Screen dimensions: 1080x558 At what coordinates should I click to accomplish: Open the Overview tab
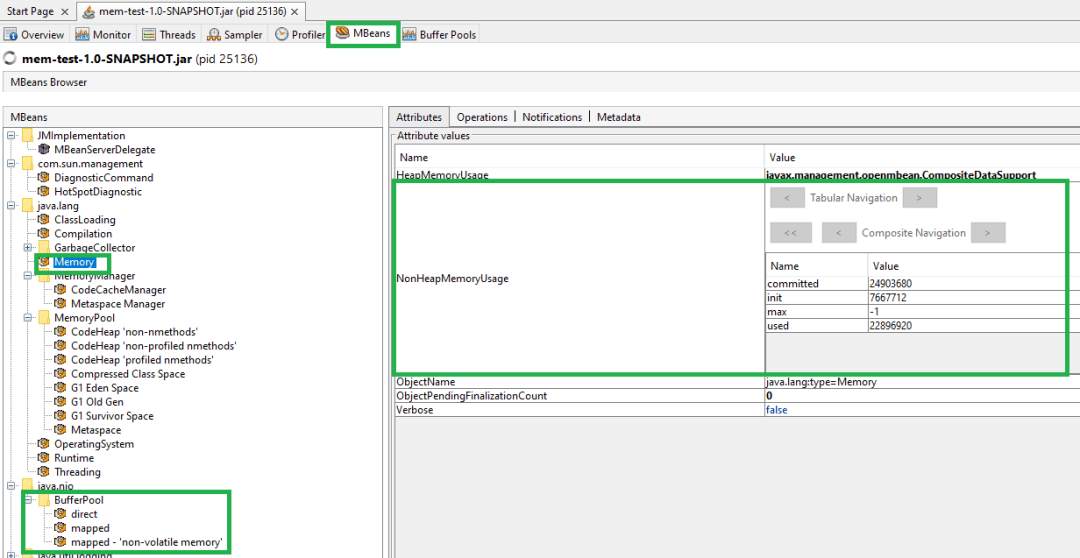tap(35, 34)
